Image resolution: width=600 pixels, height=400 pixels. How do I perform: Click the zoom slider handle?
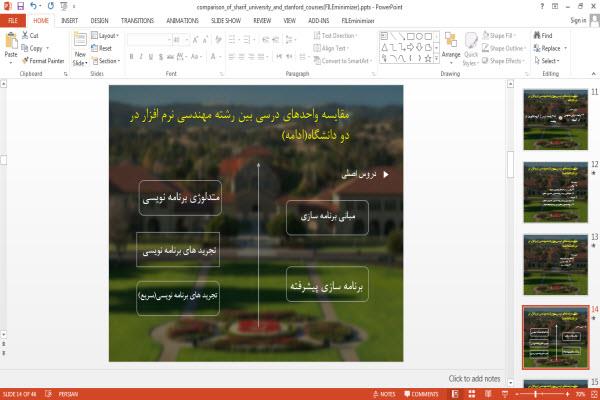536,394
